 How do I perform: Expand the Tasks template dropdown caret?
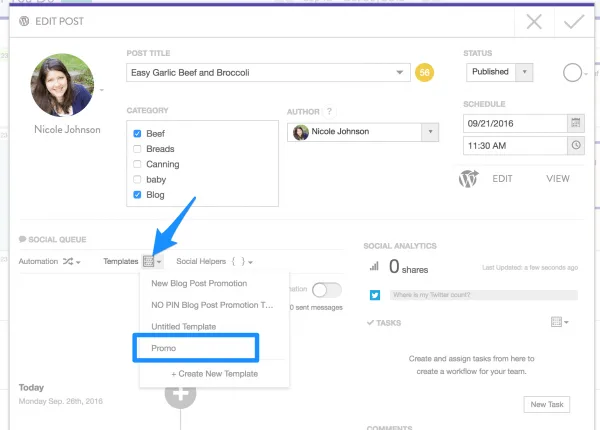[x=566, y=322]
